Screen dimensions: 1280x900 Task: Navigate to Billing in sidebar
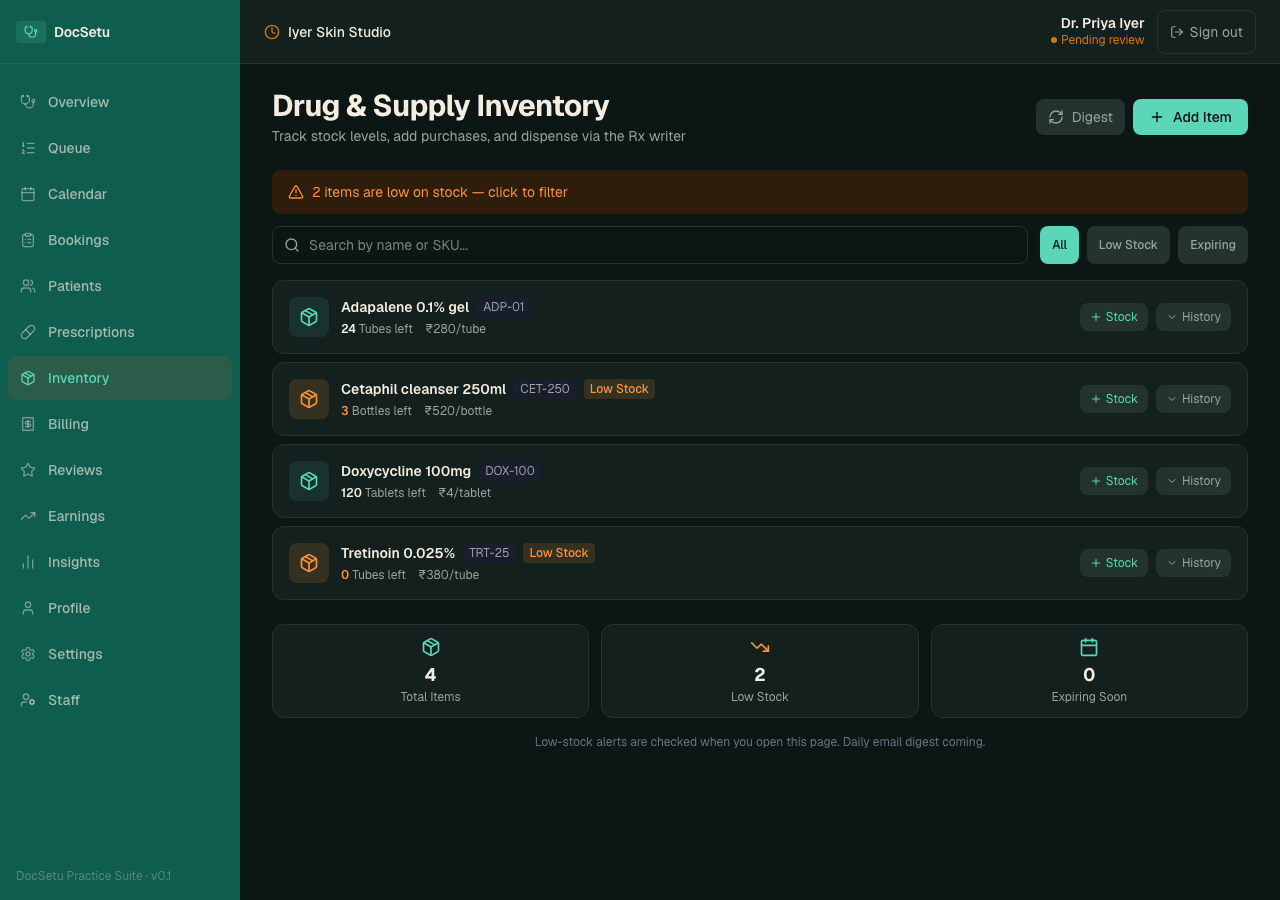click(120, 424)
